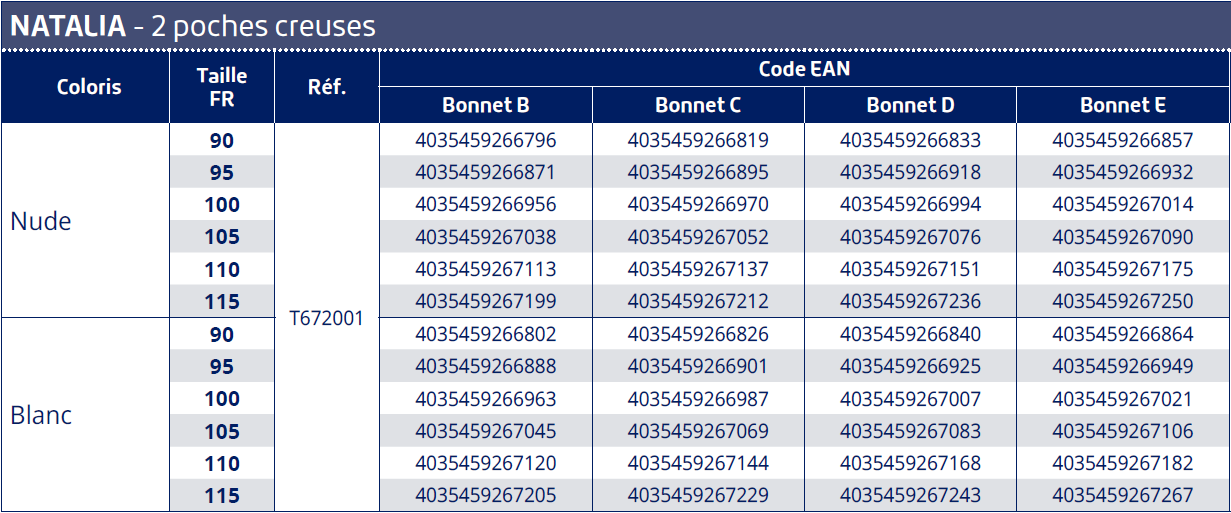Viewport: 1231px width, 513px height.
Task: Click the NATALIA - 2 poches creuses title
Action: (194, 26)
